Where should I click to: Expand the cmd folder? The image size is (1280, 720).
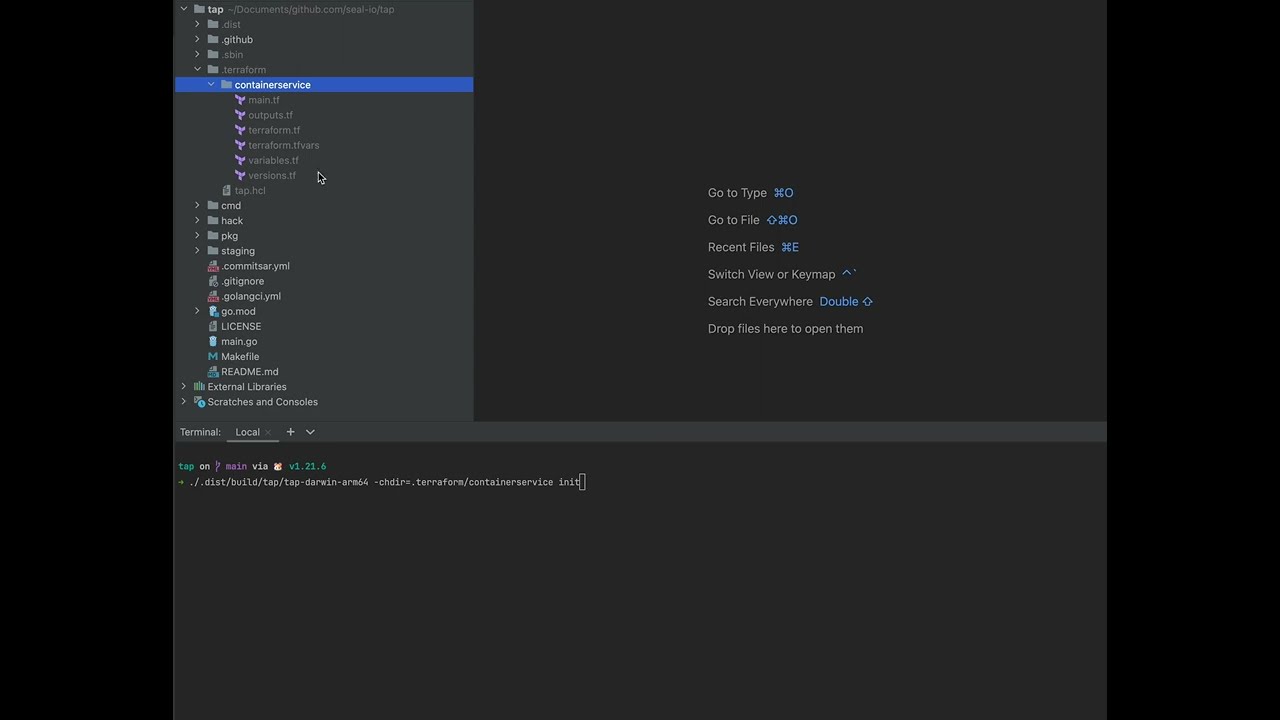tap(197, 206)
